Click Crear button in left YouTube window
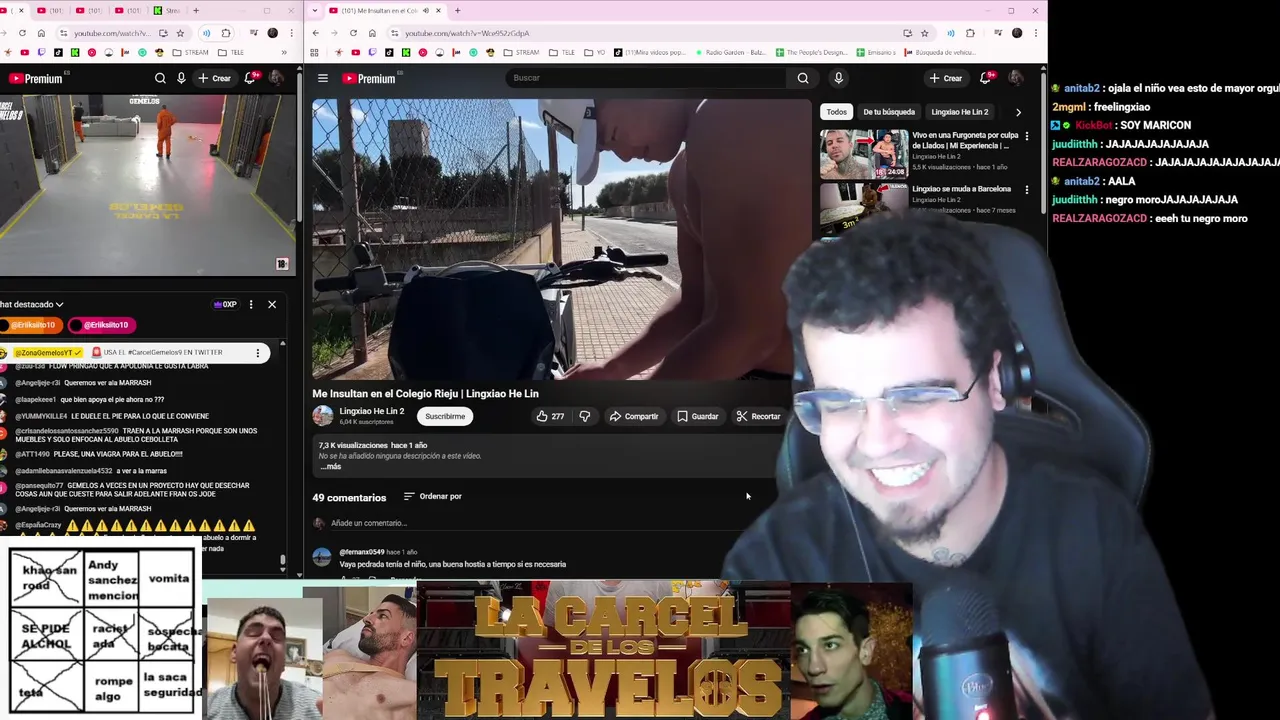 tap(215, 78)
